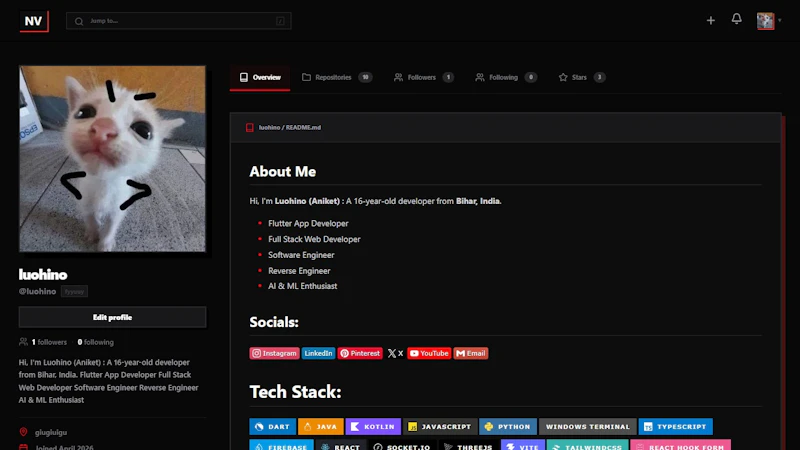Click the Tech Stack: heading
The height and width of the screenshot is (450, 800).
point(295,392)
